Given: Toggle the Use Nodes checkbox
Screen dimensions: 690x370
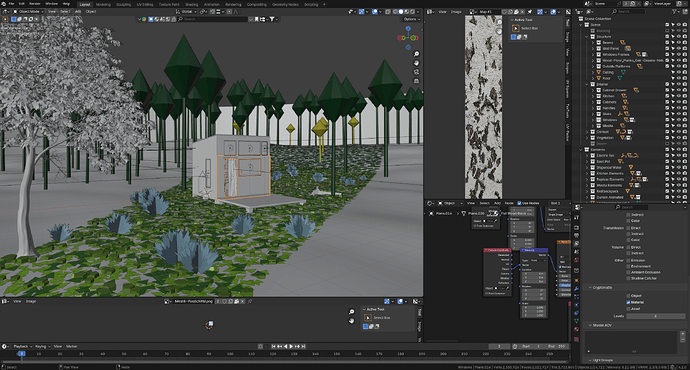Looking at the screenshot, I should [x=519, y=203].
